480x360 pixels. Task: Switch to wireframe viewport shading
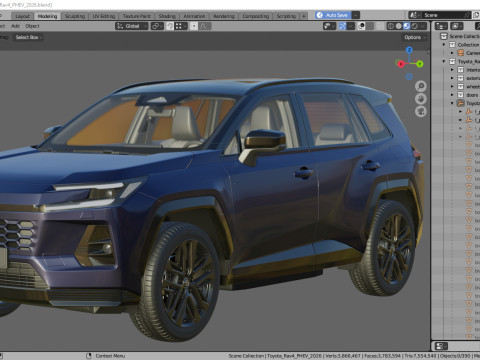(x=390, y=26)
